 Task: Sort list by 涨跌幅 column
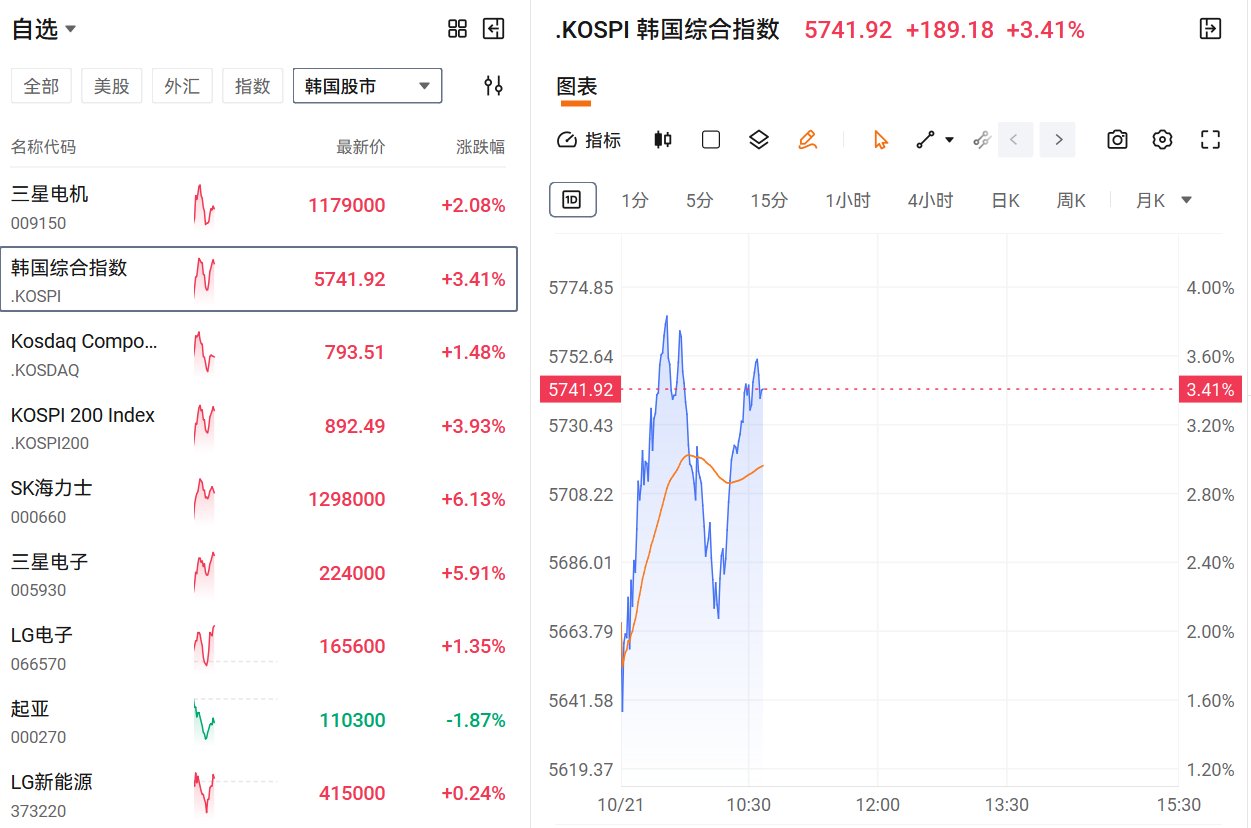coord(481,147)
